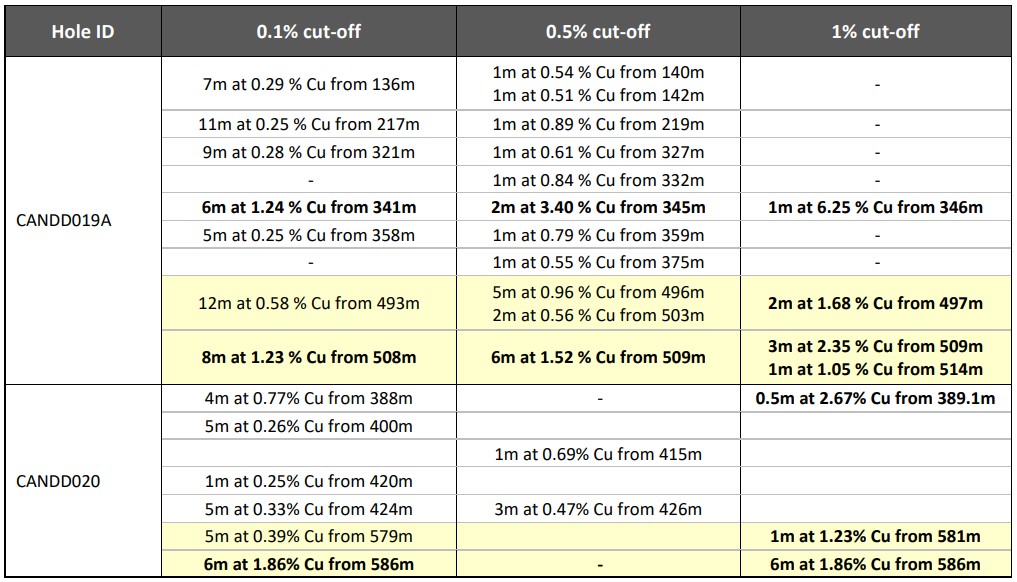
Task: Click the Hole ID column header
Action: (x=83, y=31)
